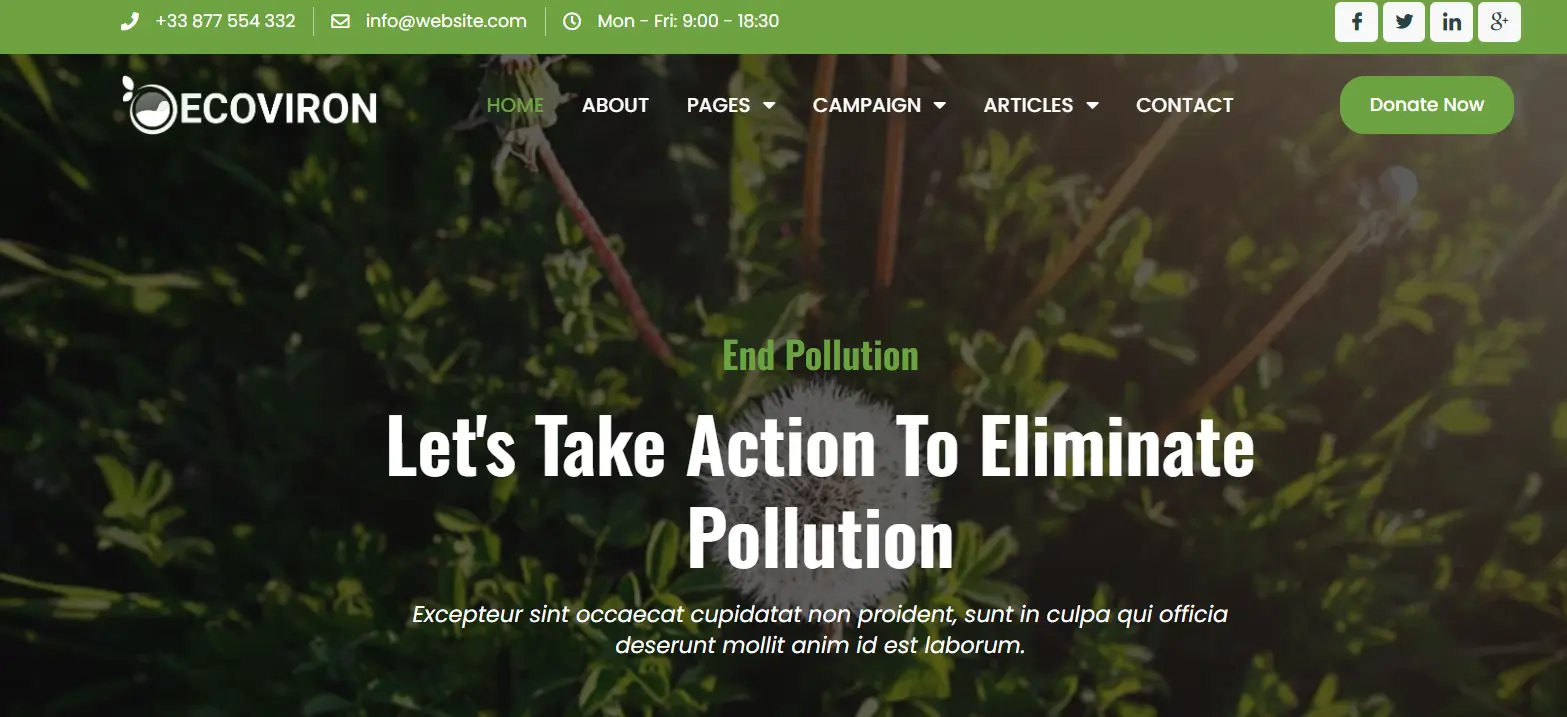
Task: Open the Twitter social icon
Action: pyautogui.click(x=1404, y=21)
